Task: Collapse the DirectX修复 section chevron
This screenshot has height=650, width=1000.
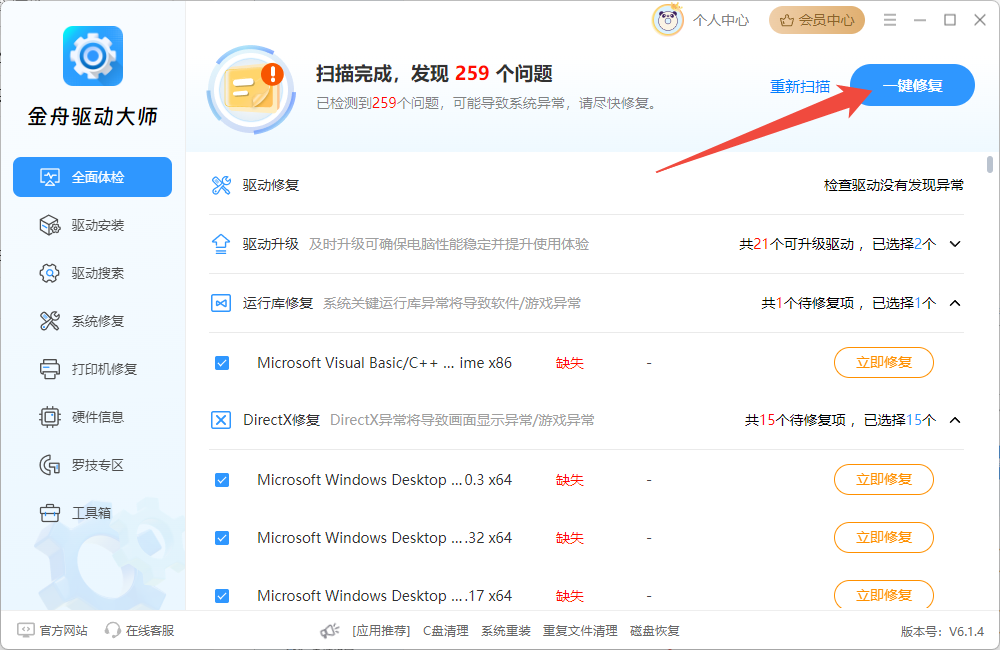Action: coord(955,420)
